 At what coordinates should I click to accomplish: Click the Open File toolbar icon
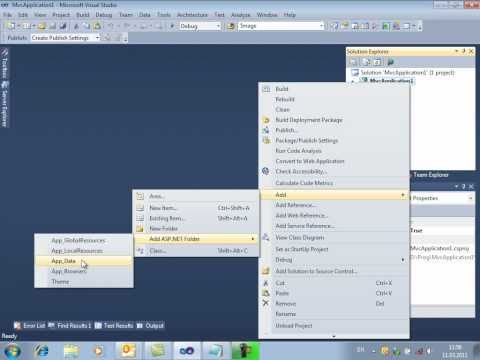pyautogui.click(x=42, y=26)
